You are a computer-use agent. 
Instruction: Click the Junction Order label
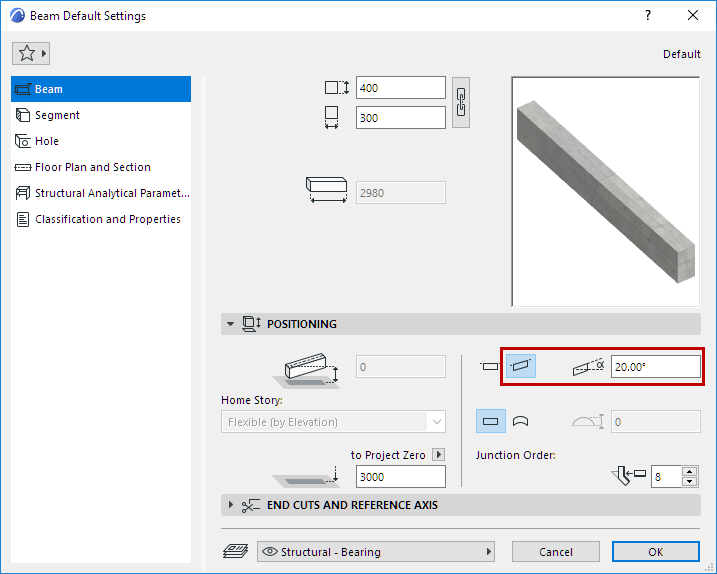[x=515, y=455]
